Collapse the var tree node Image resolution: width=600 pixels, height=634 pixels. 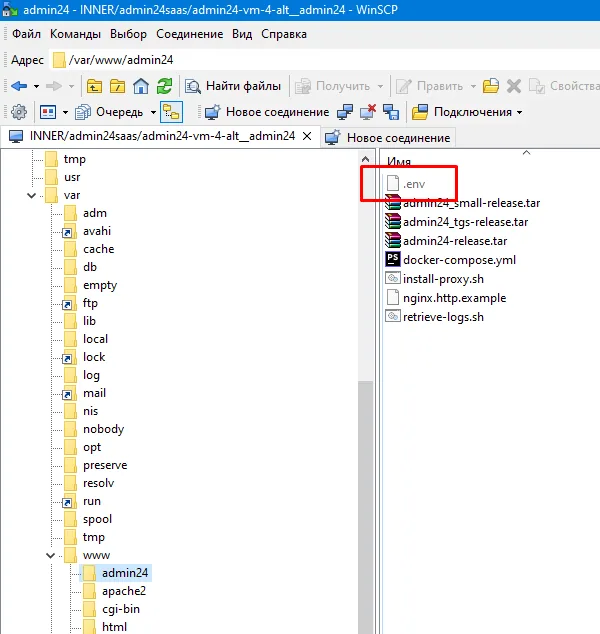click(32, 196)
